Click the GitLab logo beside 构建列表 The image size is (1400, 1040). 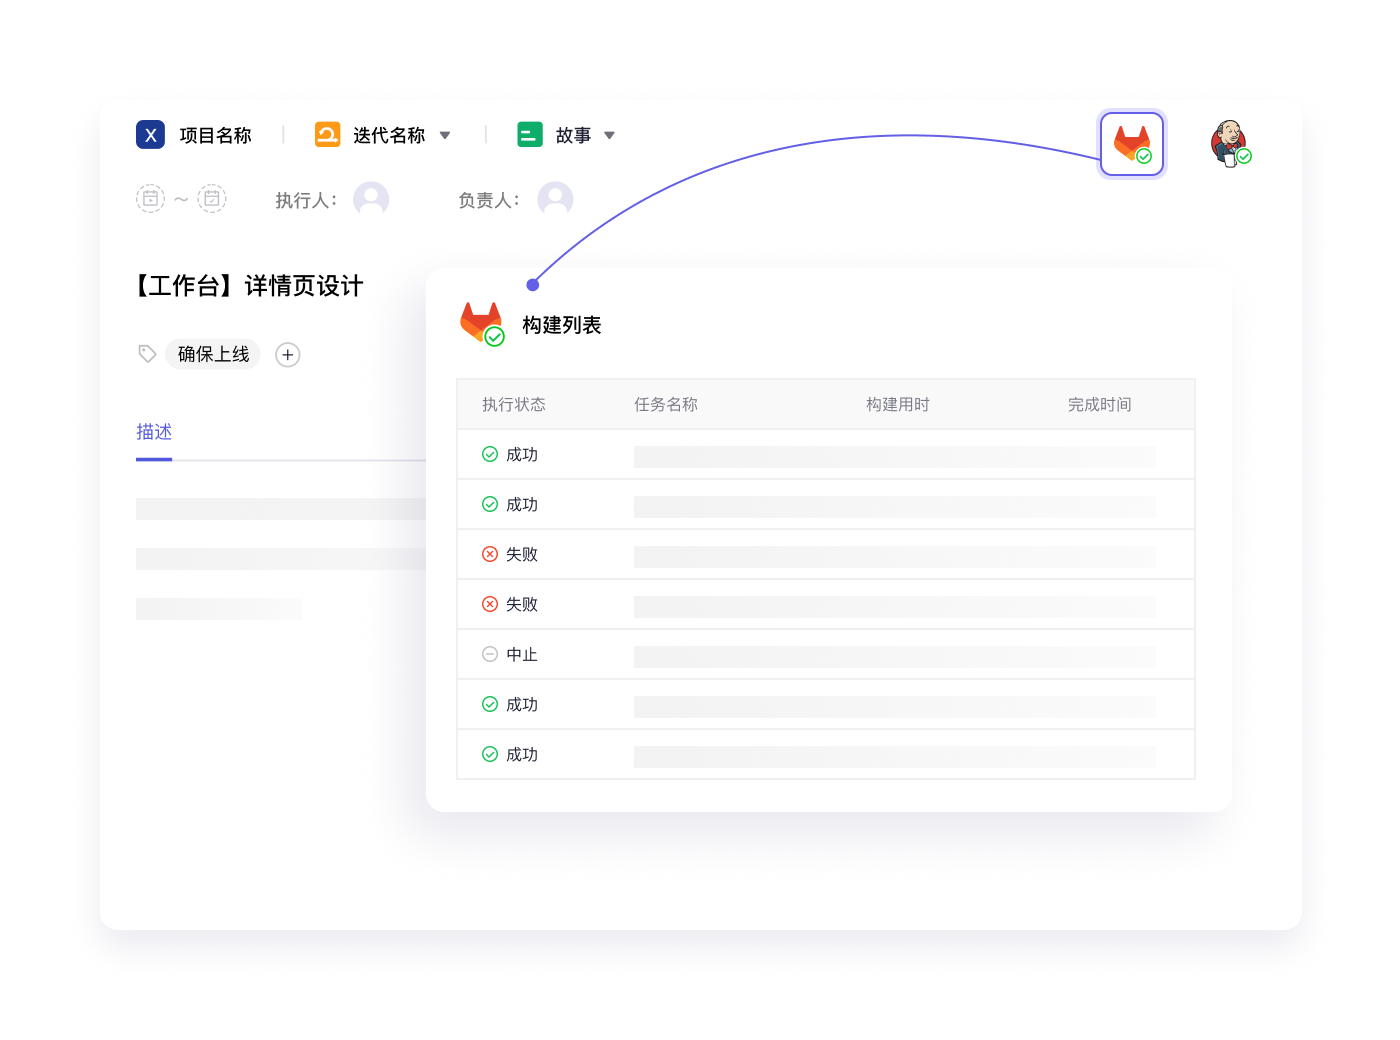[482, 324]
